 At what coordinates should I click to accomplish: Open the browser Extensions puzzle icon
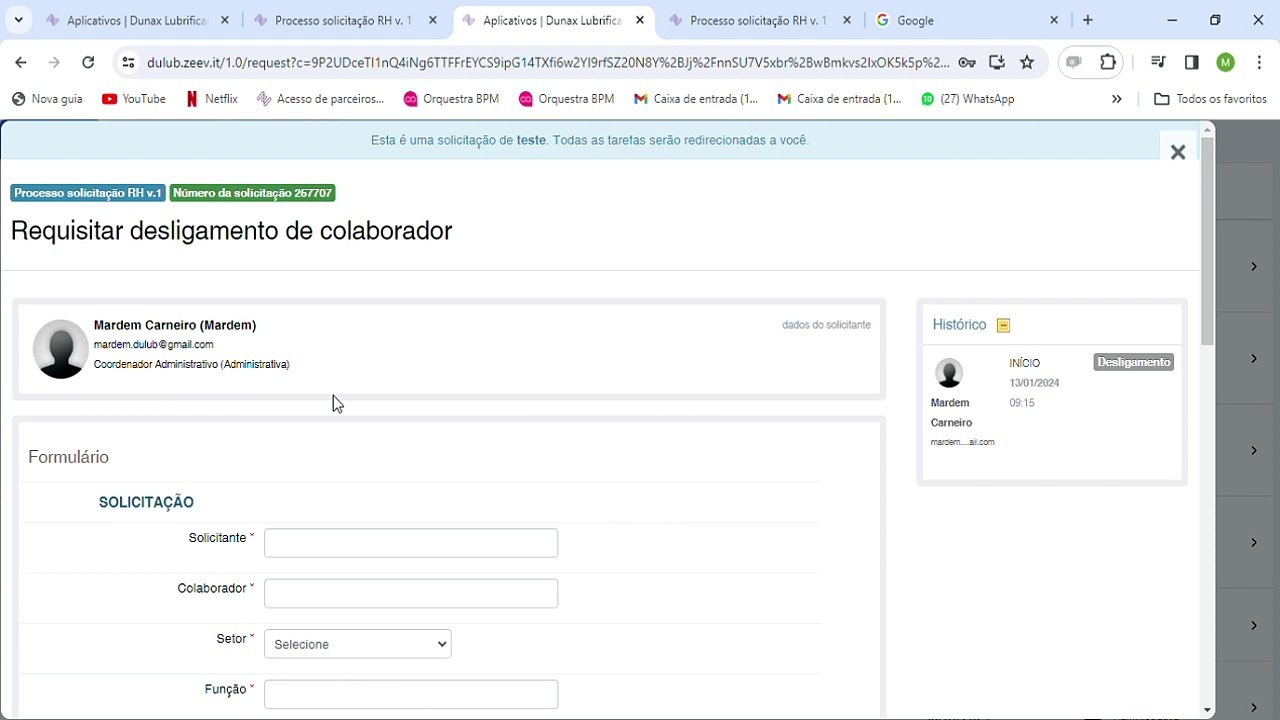[x=1108, y=62]
